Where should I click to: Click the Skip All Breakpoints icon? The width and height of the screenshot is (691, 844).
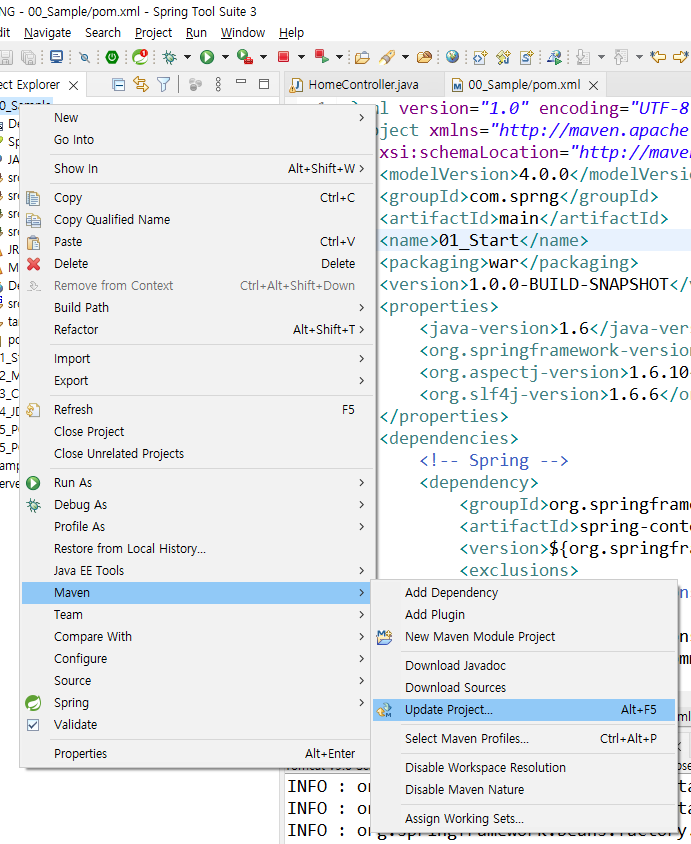point(84,57)
